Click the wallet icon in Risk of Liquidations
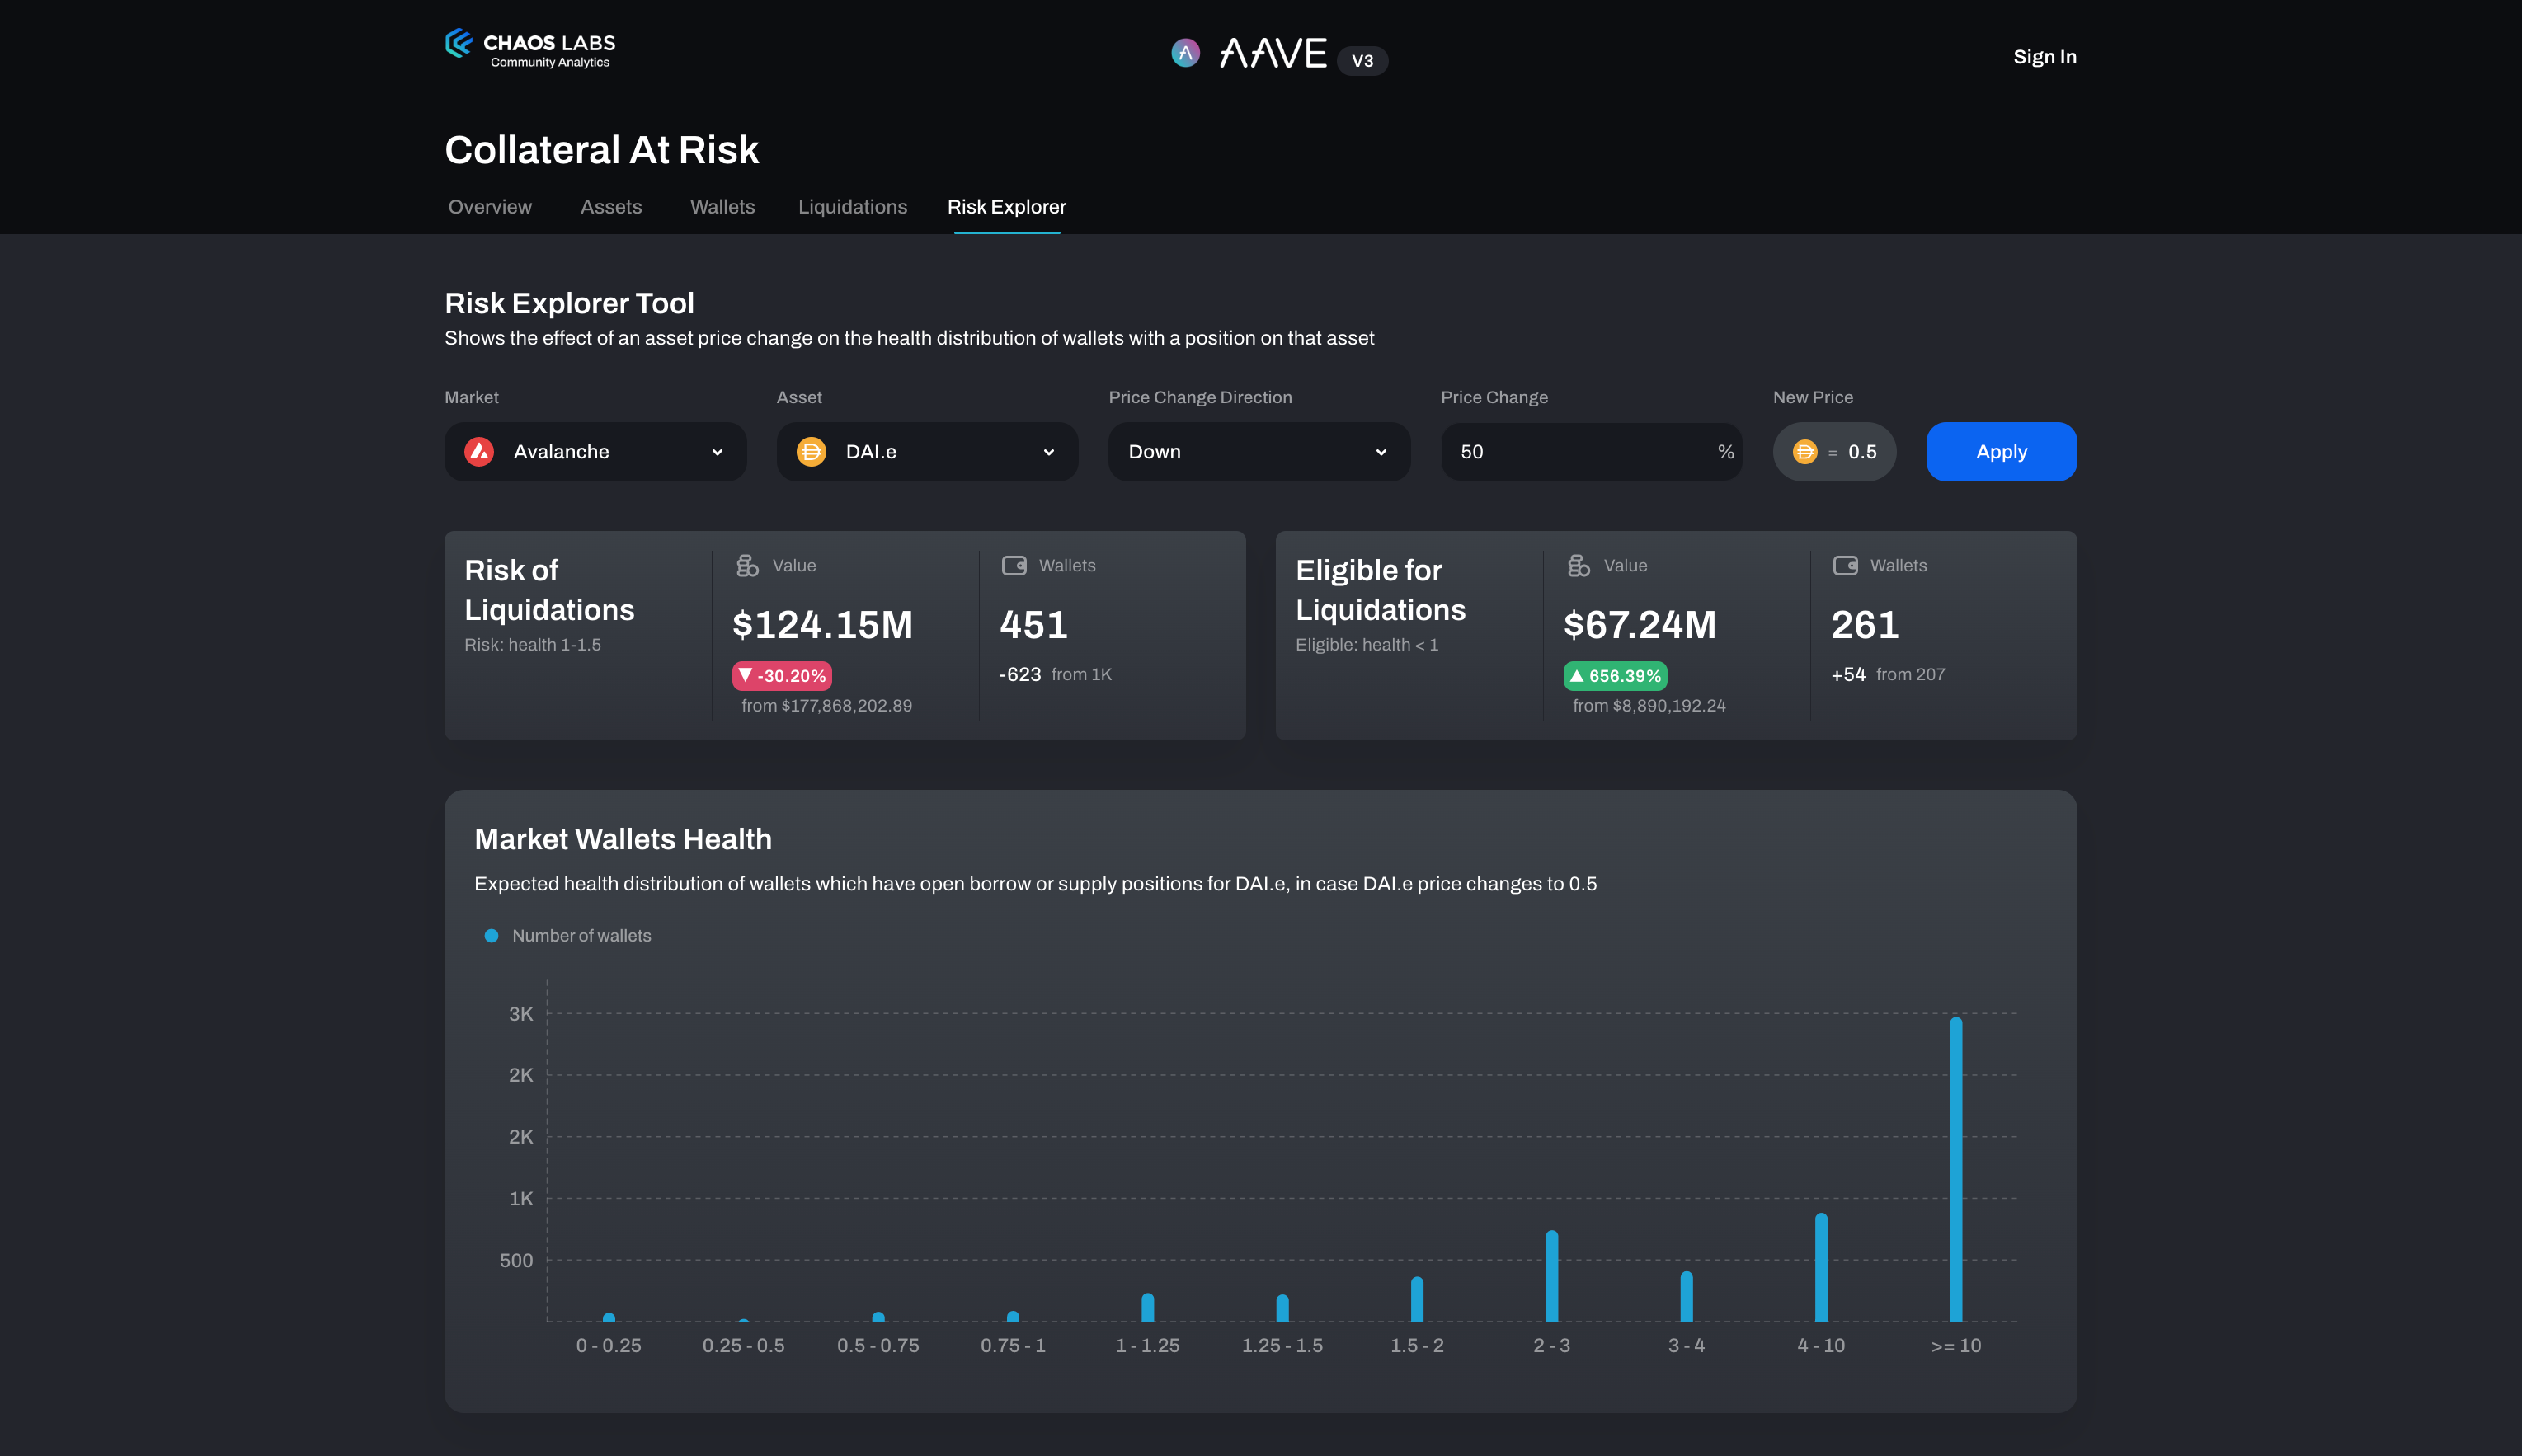 coord(1014,566)
